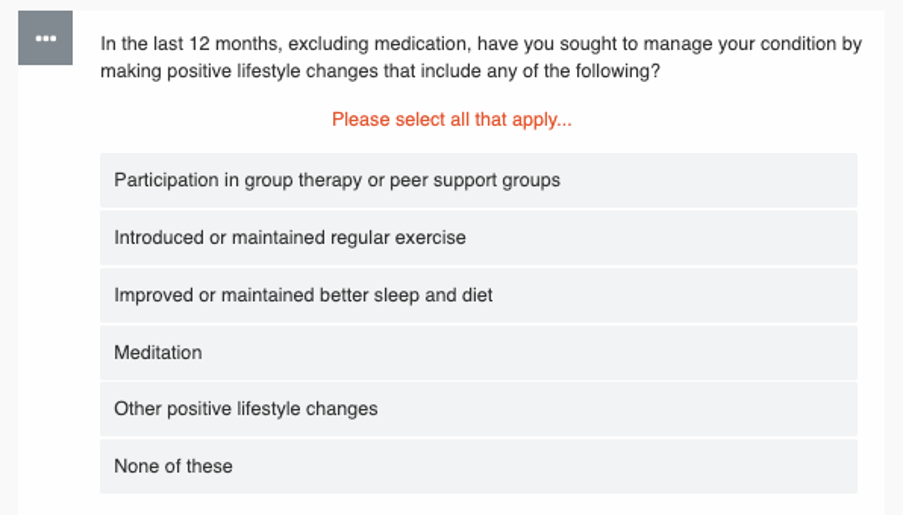Select 'Participation in group therapy or peer support groups'
904x516 pixels.
tap(479, 180)
